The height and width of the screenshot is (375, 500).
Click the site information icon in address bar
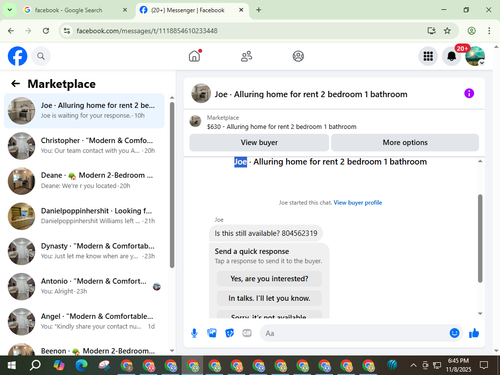pyautogui.click(x=67, y=31)
